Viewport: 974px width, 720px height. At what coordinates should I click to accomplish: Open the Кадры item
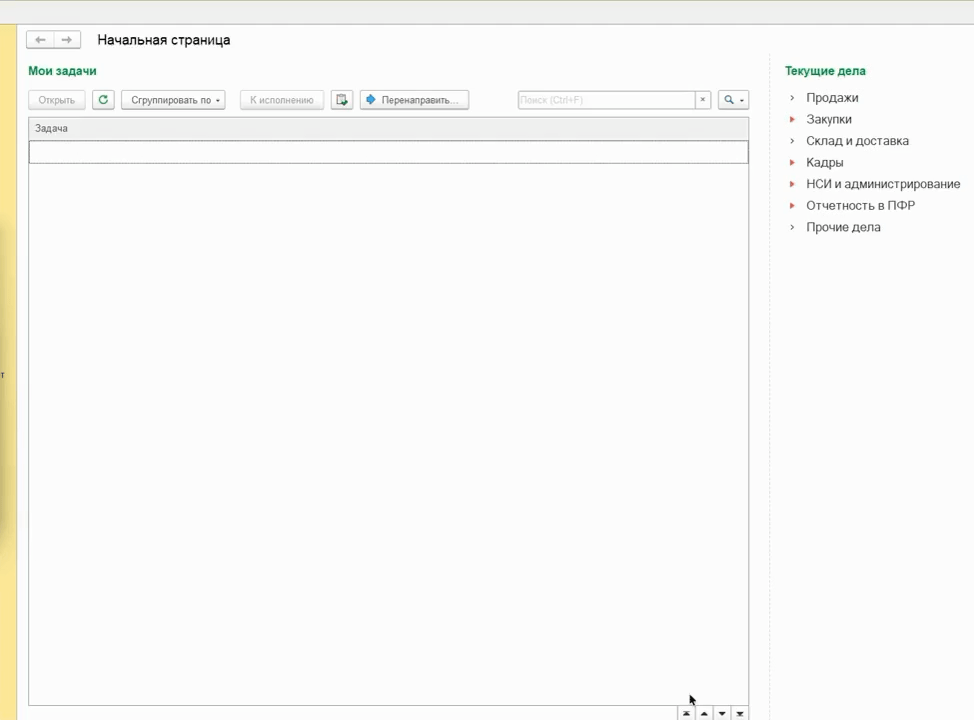pyautogui.click(x=824, y=163)
